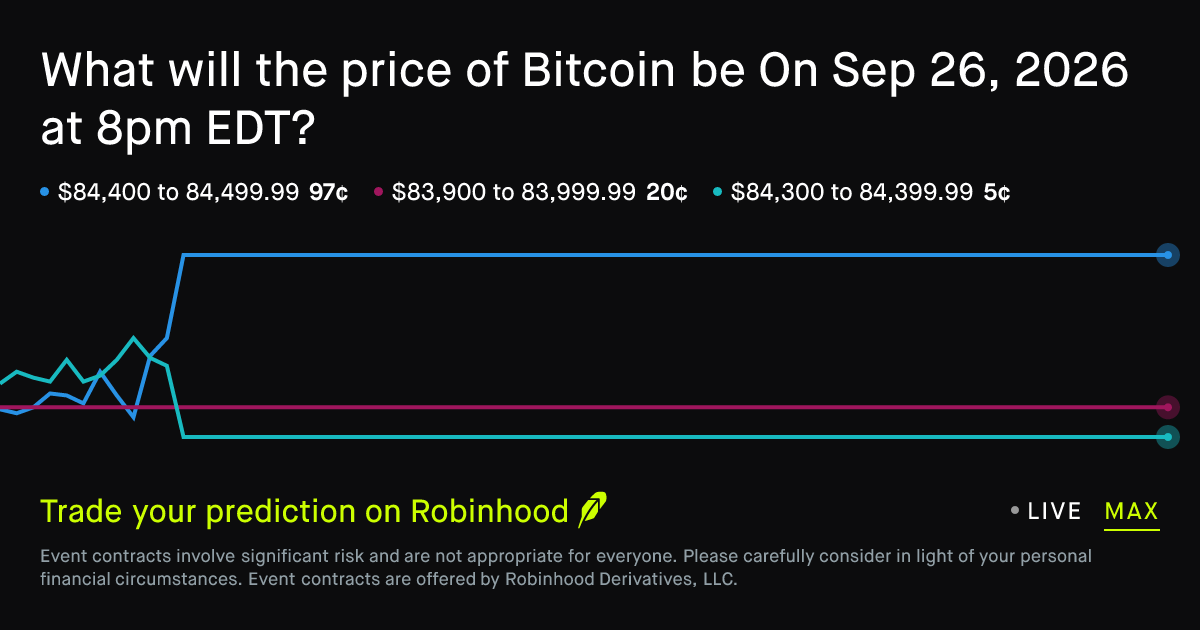Select the blue line's end point marker
The image size is (1200, 630).
[1167, 255]
